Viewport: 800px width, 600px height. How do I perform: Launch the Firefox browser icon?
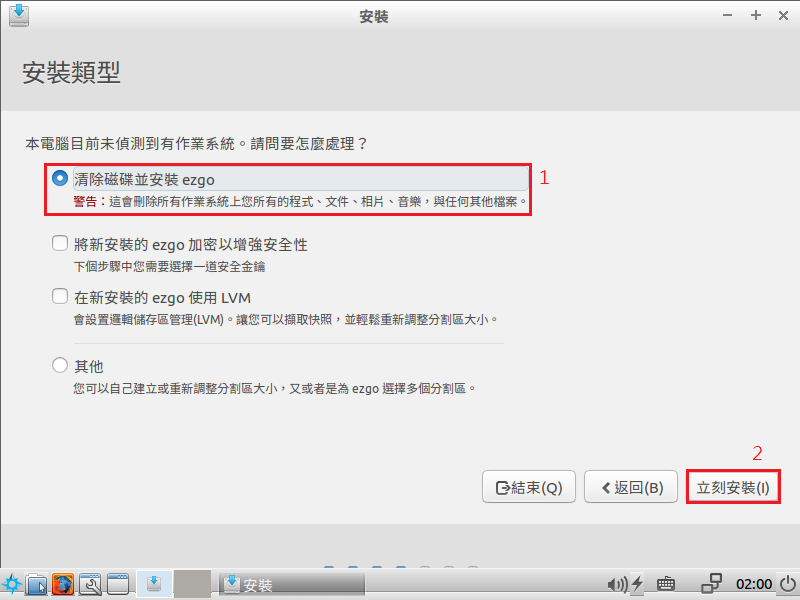click(x=63, y=584)
